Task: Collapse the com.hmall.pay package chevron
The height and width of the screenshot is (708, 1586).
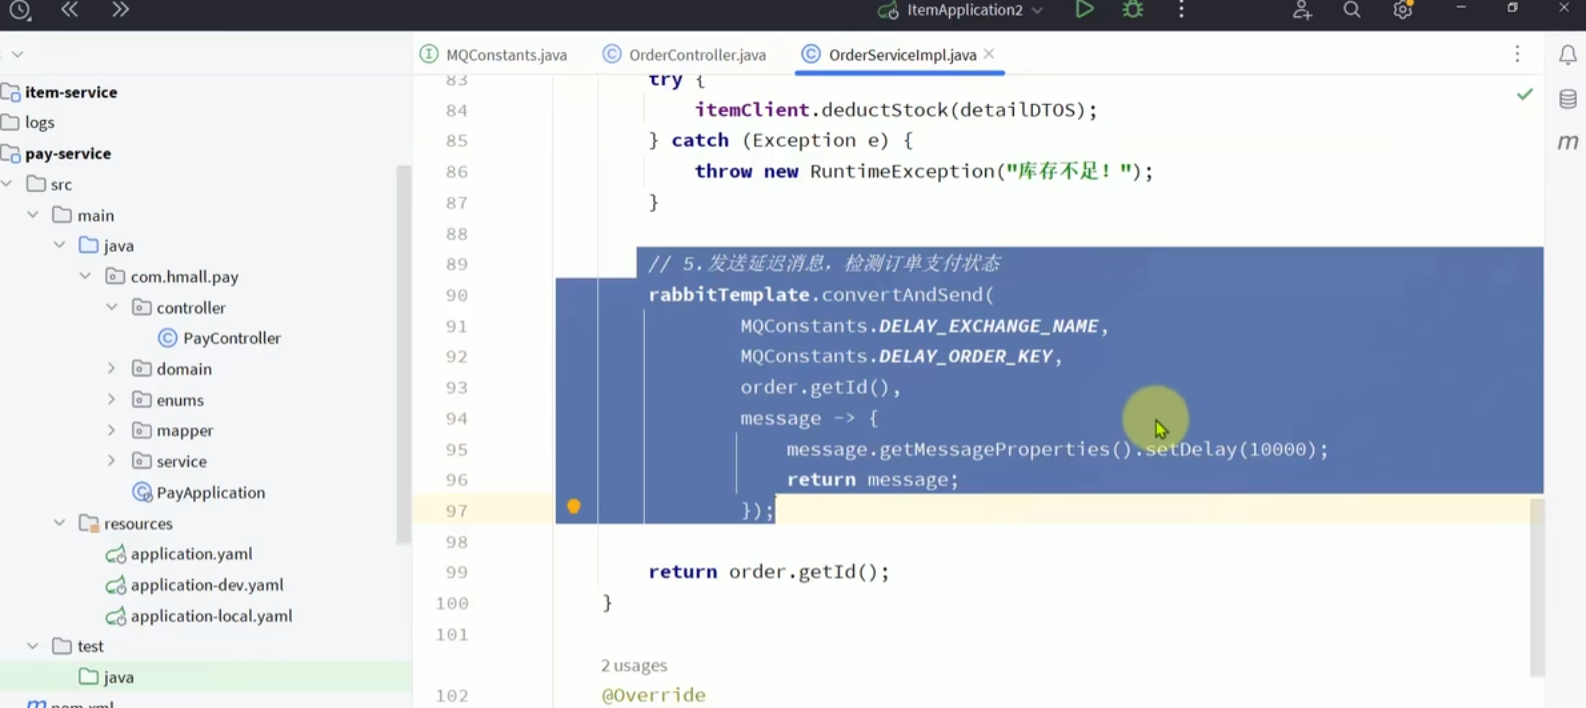Action: coord(85,276)
